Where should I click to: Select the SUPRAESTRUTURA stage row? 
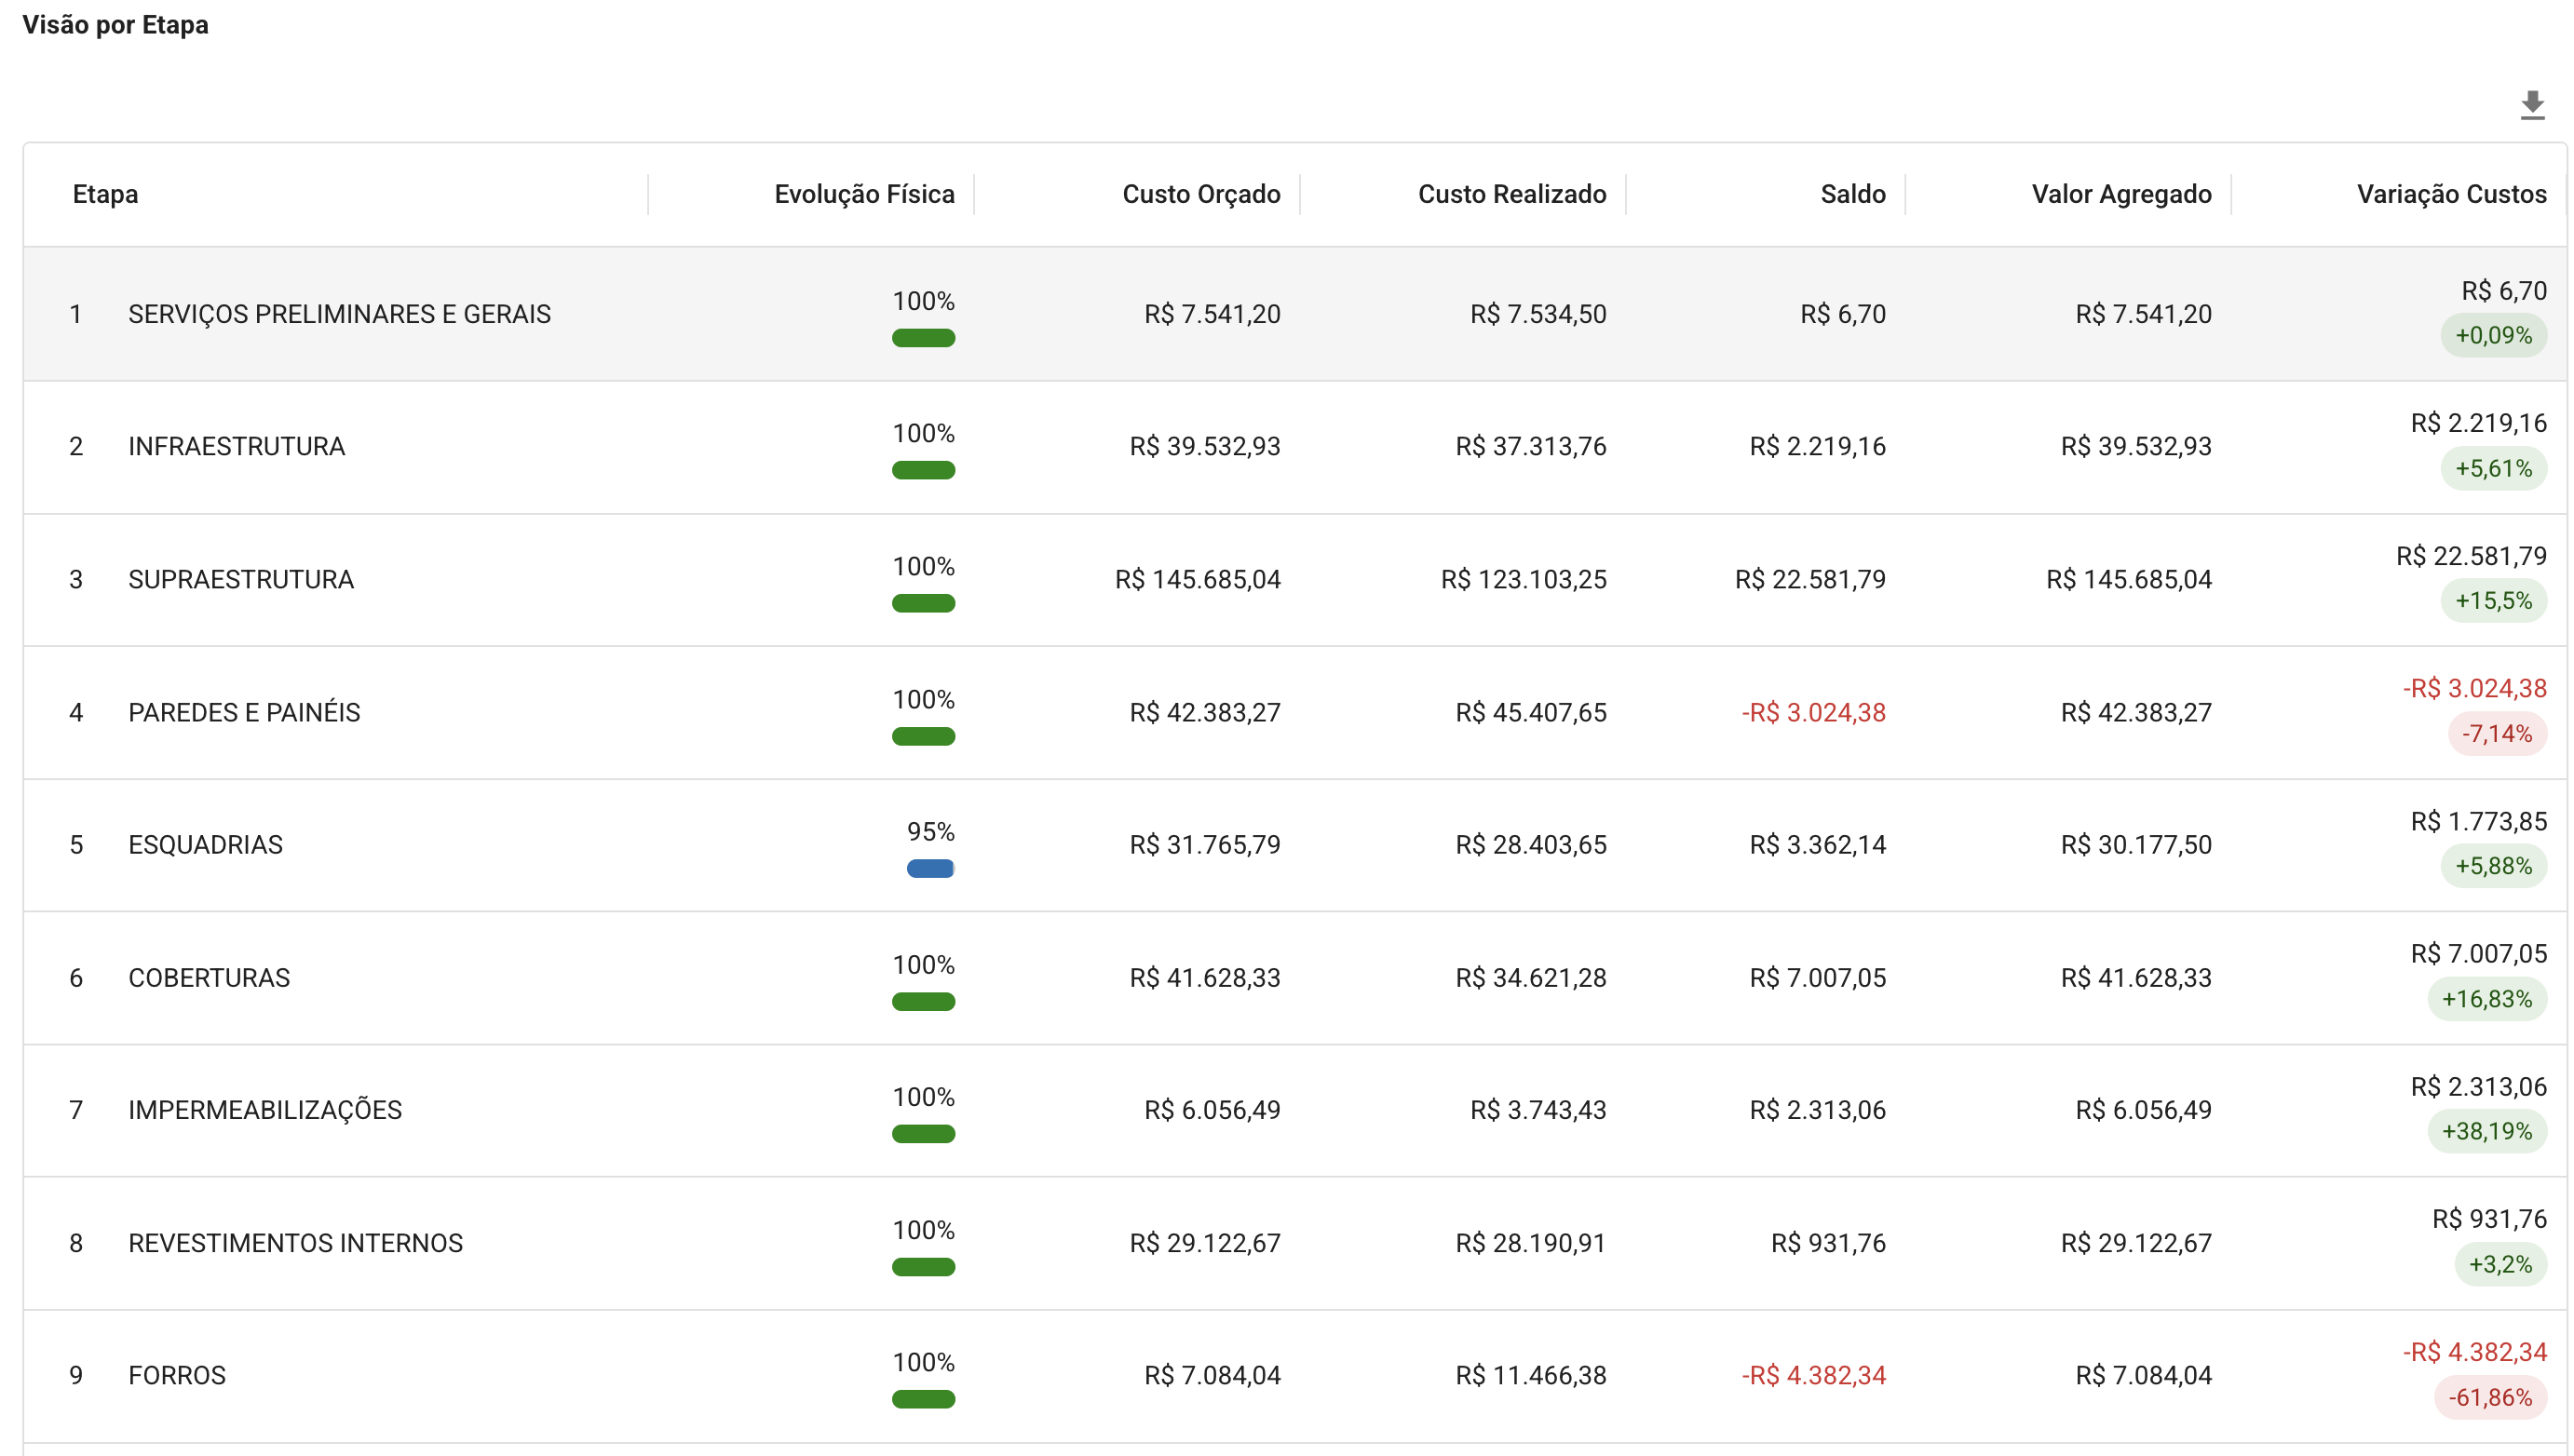[x=1295, y=580]
